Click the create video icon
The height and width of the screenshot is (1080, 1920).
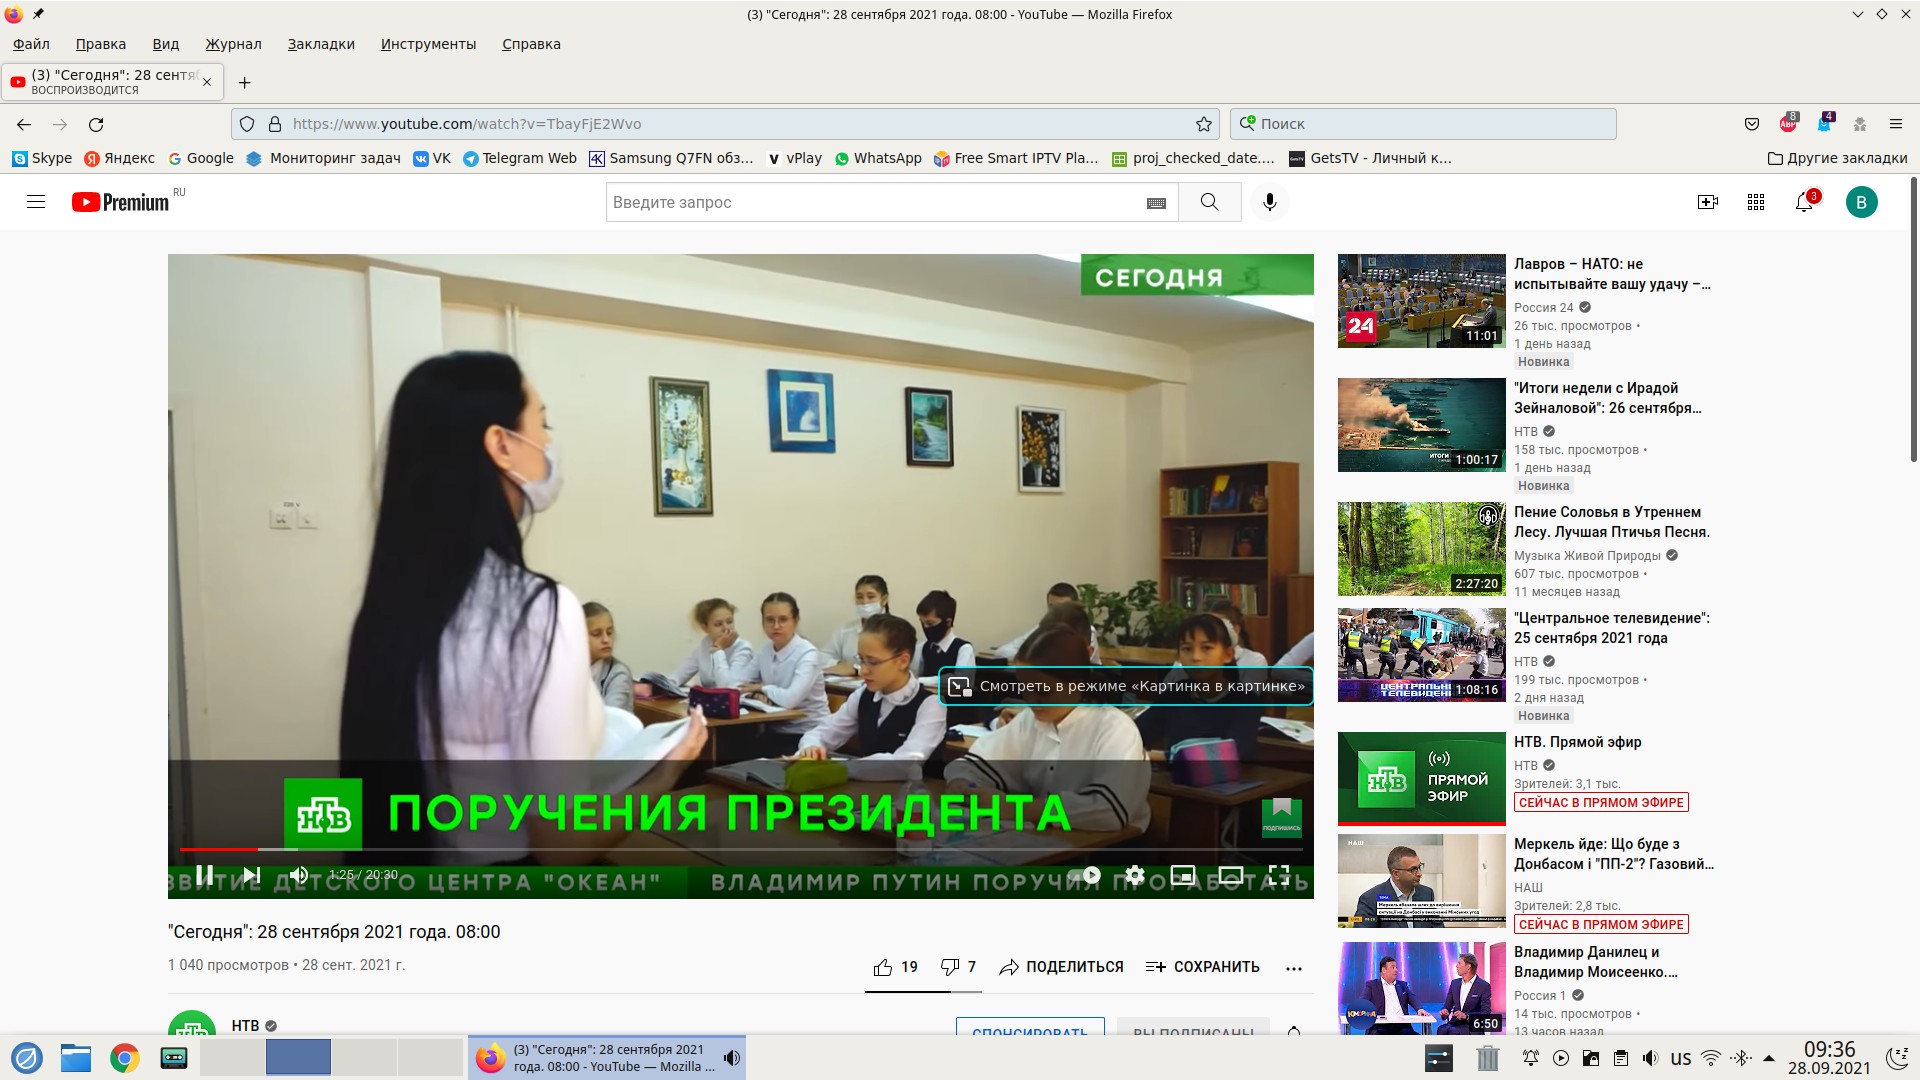[1708, 202]
